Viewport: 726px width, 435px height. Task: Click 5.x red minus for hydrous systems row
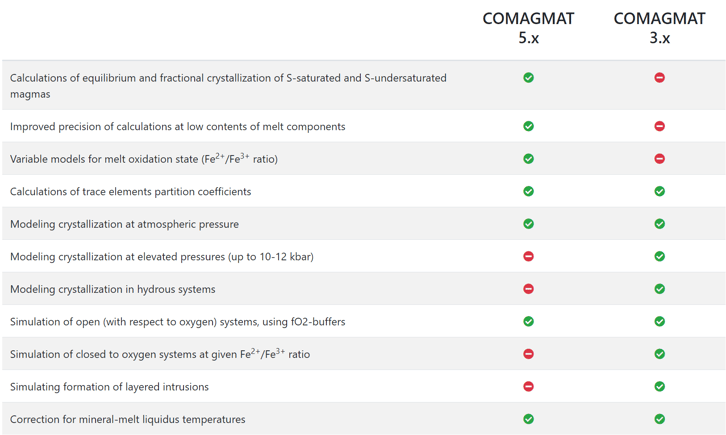coord(528,289)
